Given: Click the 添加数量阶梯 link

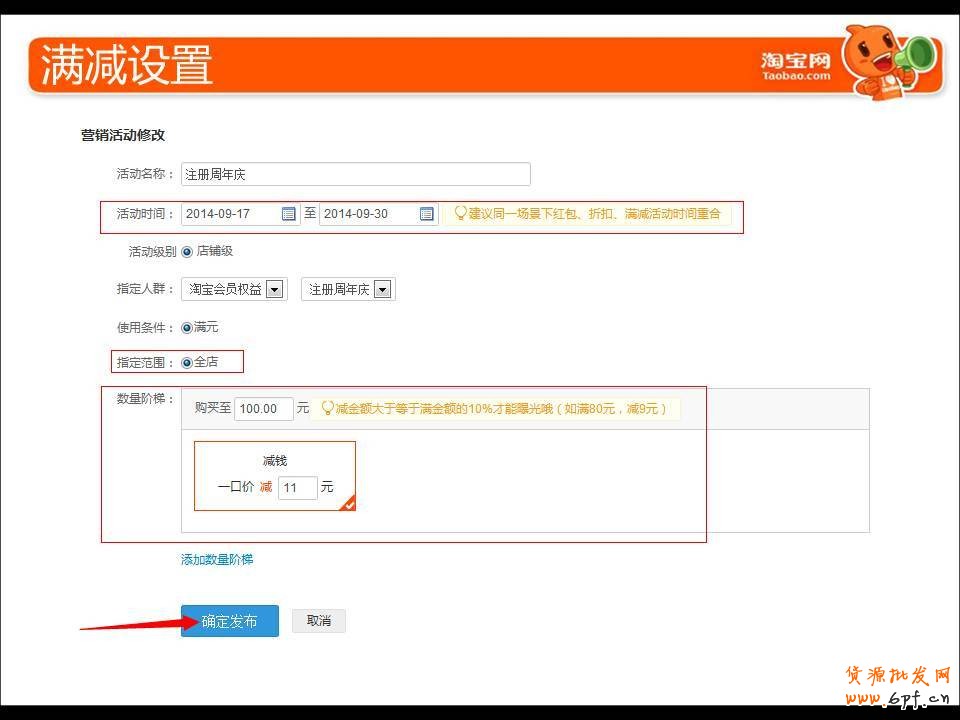Looking at the screenshot, I should pos(217,559).
